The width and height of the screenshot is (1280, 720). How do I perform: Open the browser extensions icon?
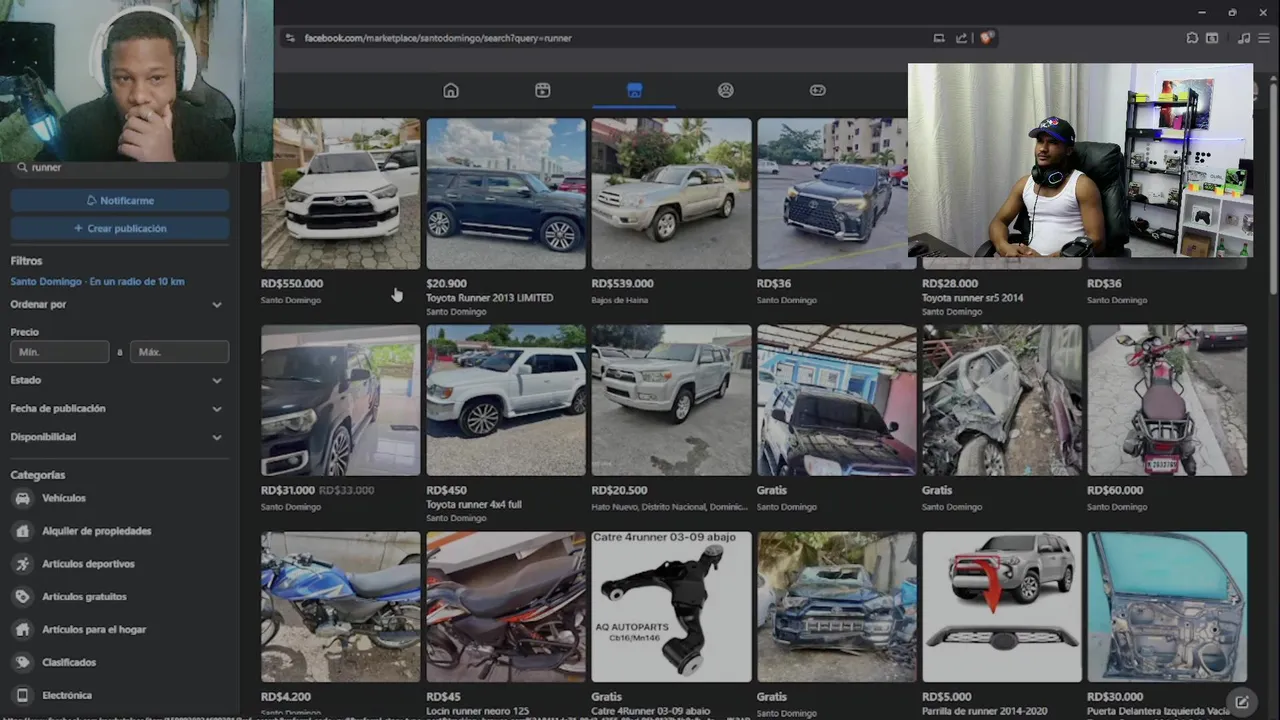(1192, 38)
